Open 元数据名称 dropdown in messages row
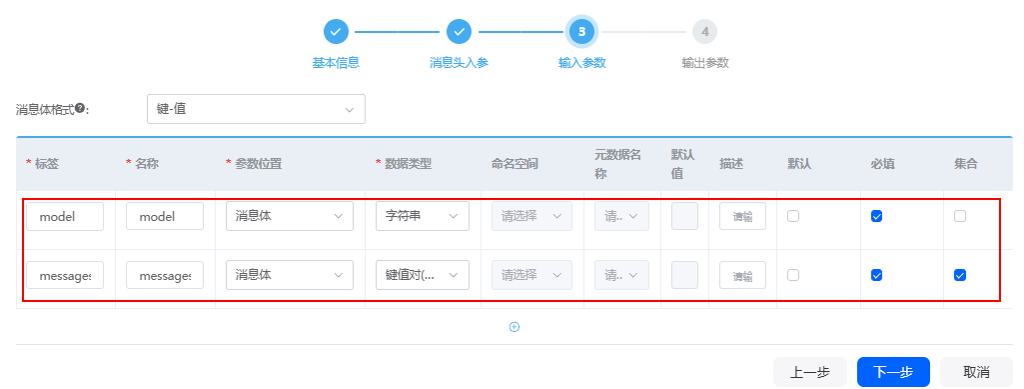Viewport: 1024px width, 389px height. coord(622,275)
